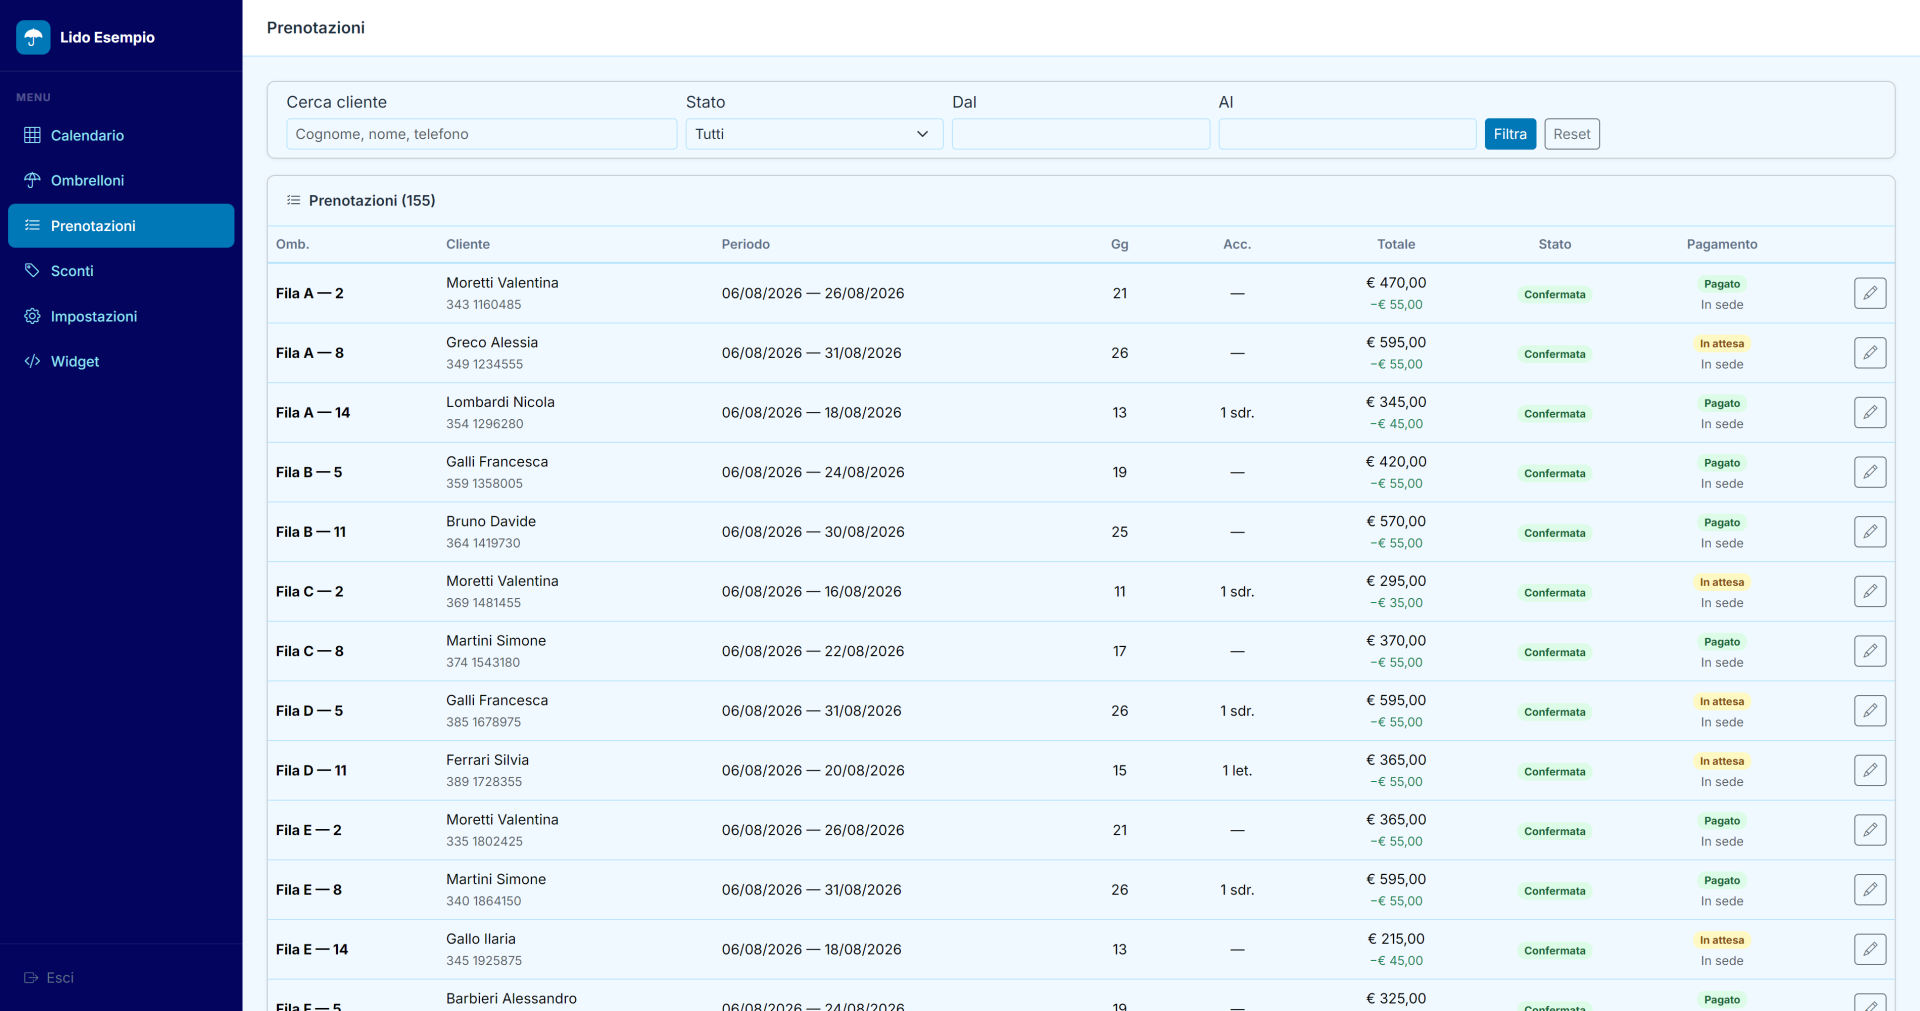The height and width of the screenshot is (1011, 1920).
Task: Open Impostazioni menu entry
Action: pos(121,316)
